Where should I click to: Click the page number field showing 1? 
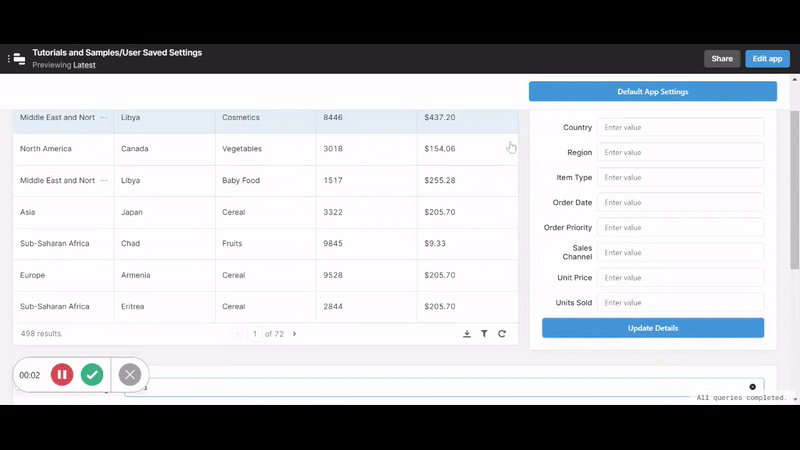(x=255, y=334)
